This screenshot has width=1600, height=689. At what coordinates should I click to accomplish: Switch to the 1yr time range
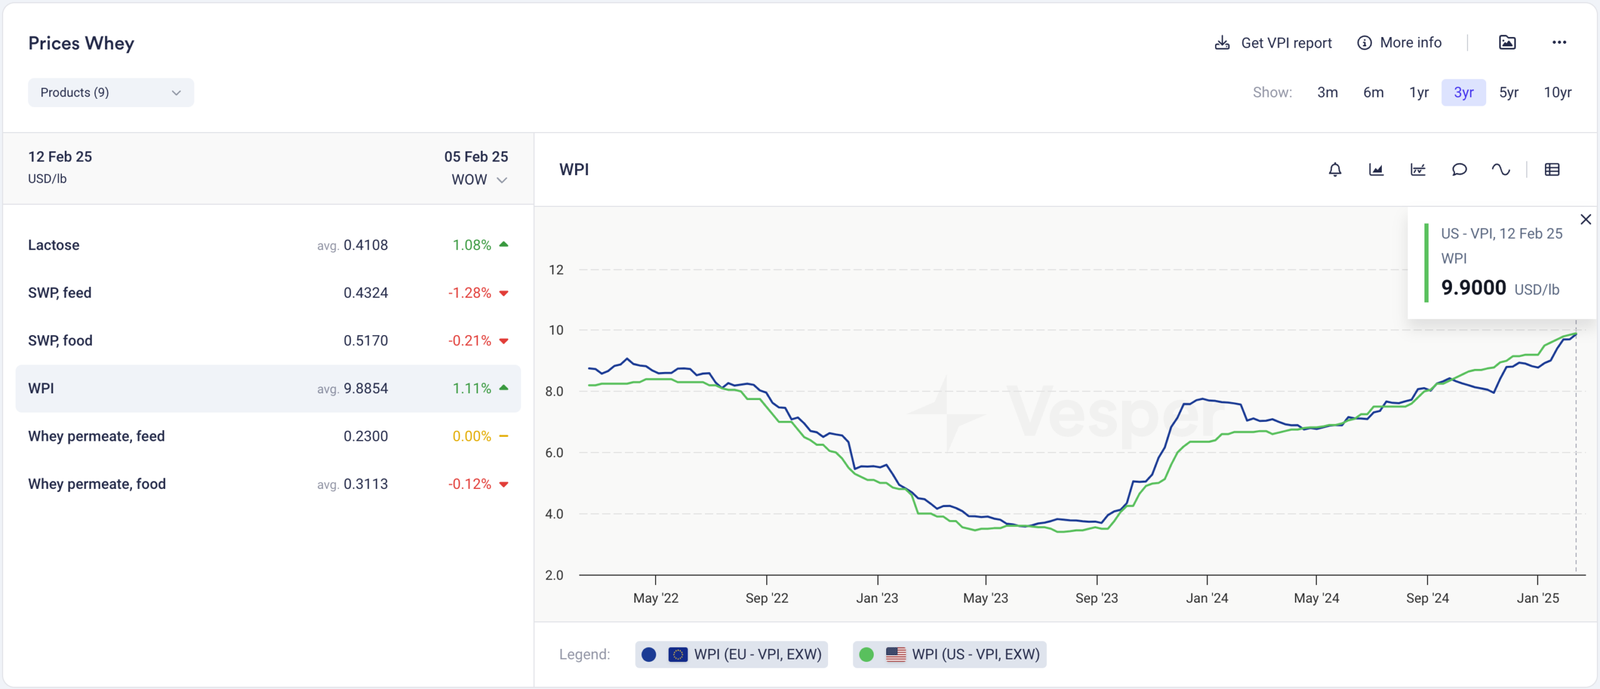tap(1419, 92)
